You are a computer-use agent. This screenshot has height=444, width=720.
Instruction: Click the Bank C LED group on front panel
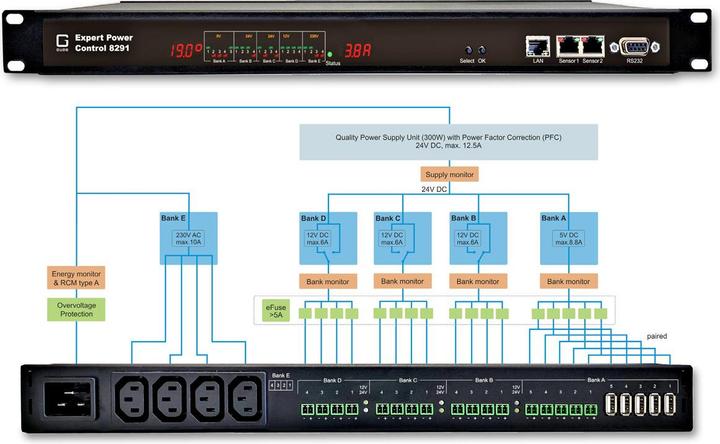coord(268,47)
